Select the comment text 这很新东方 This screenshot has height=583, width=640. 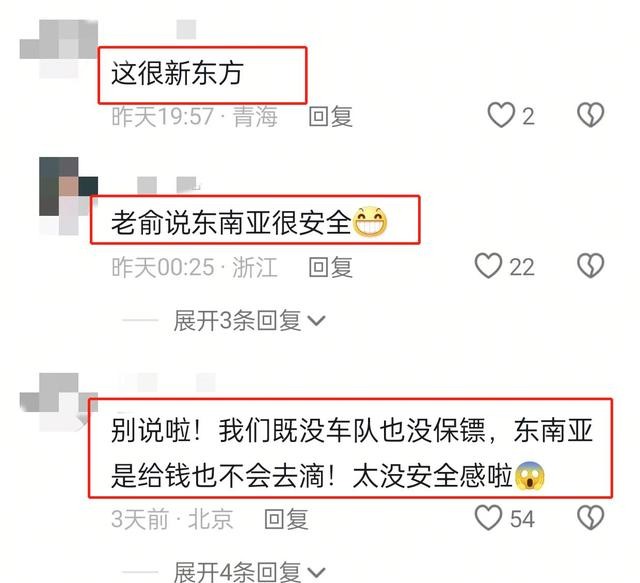tap(178, 74)
